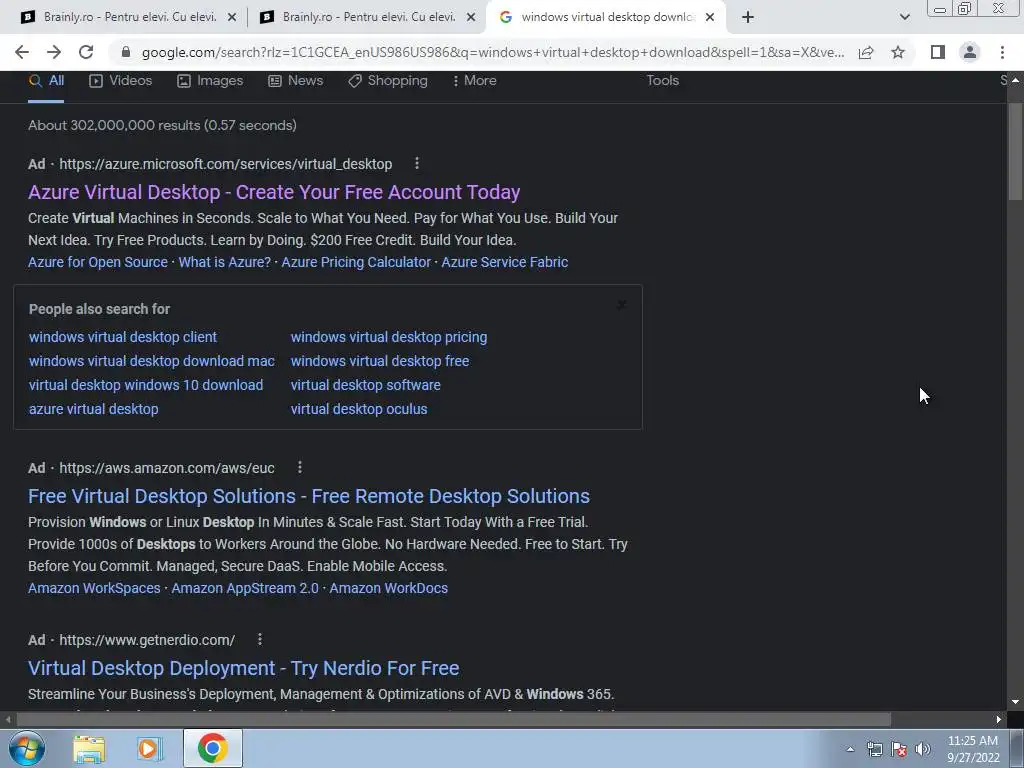Open What is Azure? sitelink
The height and width of the screenshot is (768, 1024).
(225, 262)
